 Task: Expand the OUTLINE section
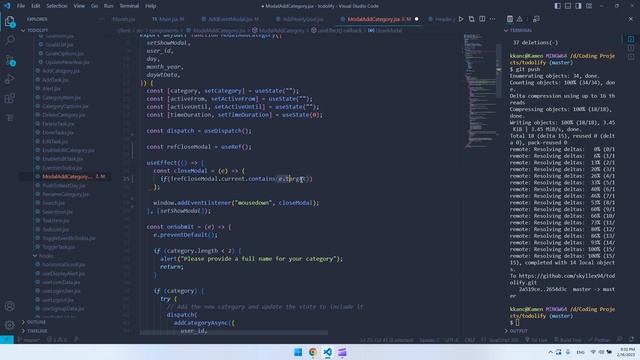point(34,322)
